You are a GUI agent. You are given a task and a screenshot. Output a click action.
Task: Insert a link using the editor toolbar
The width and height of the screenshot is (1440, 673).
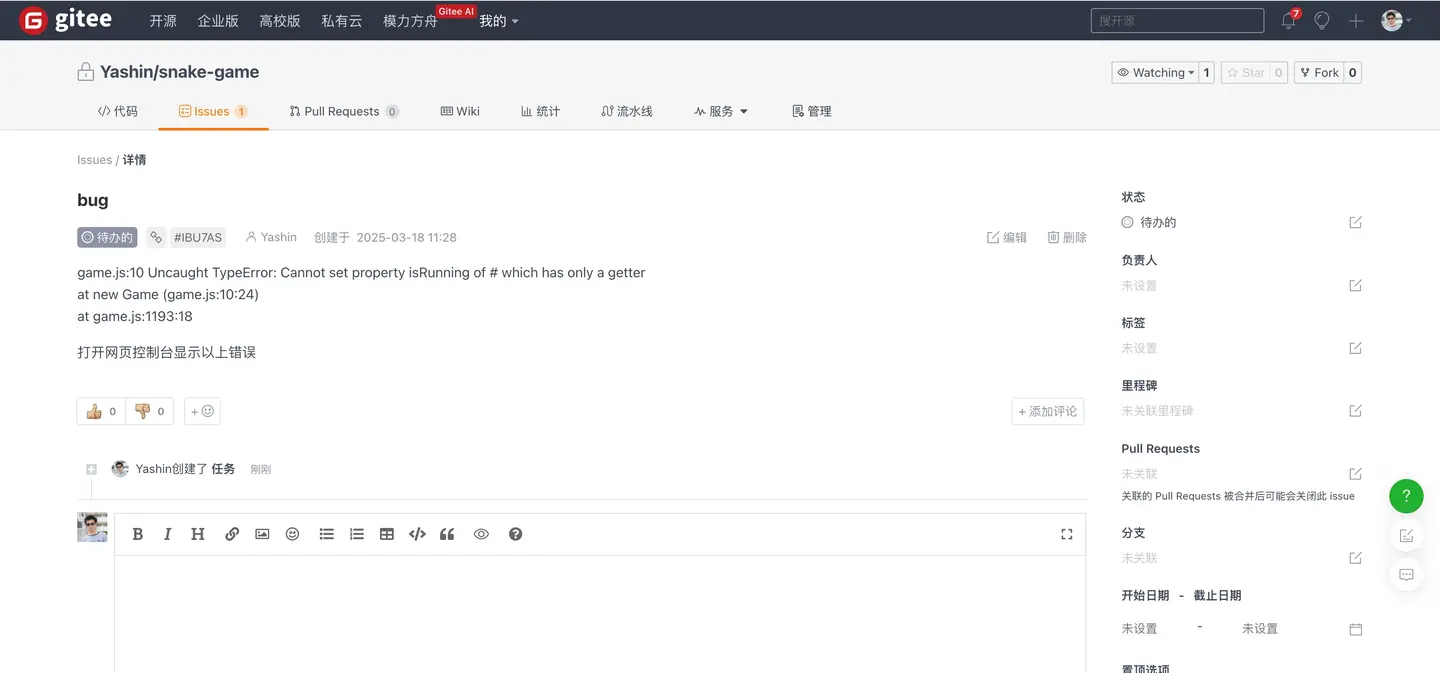(x=232, y=533)
